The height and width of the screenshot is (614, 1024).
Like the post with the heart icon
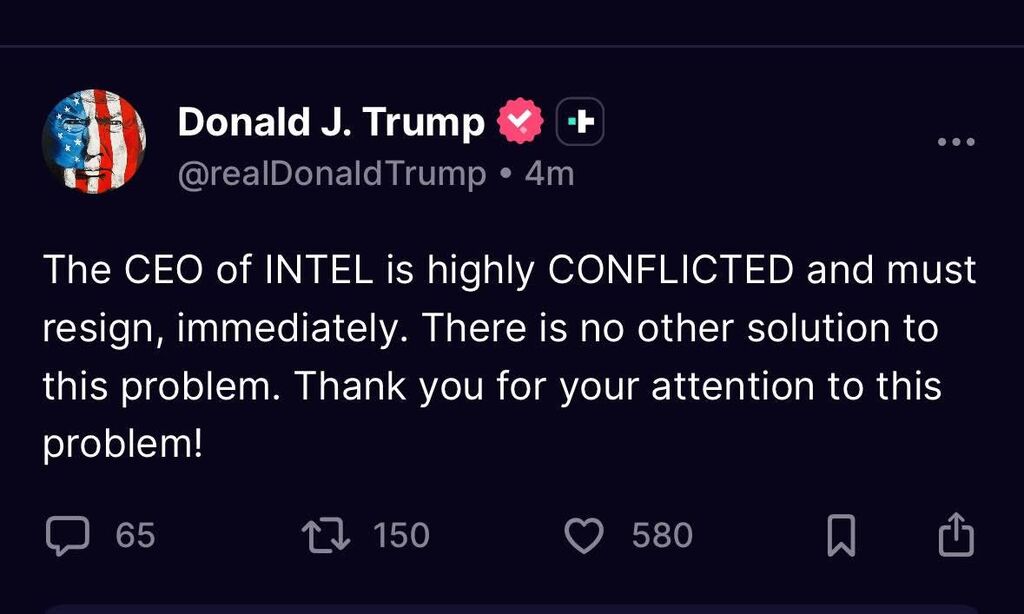coord(584,535)
